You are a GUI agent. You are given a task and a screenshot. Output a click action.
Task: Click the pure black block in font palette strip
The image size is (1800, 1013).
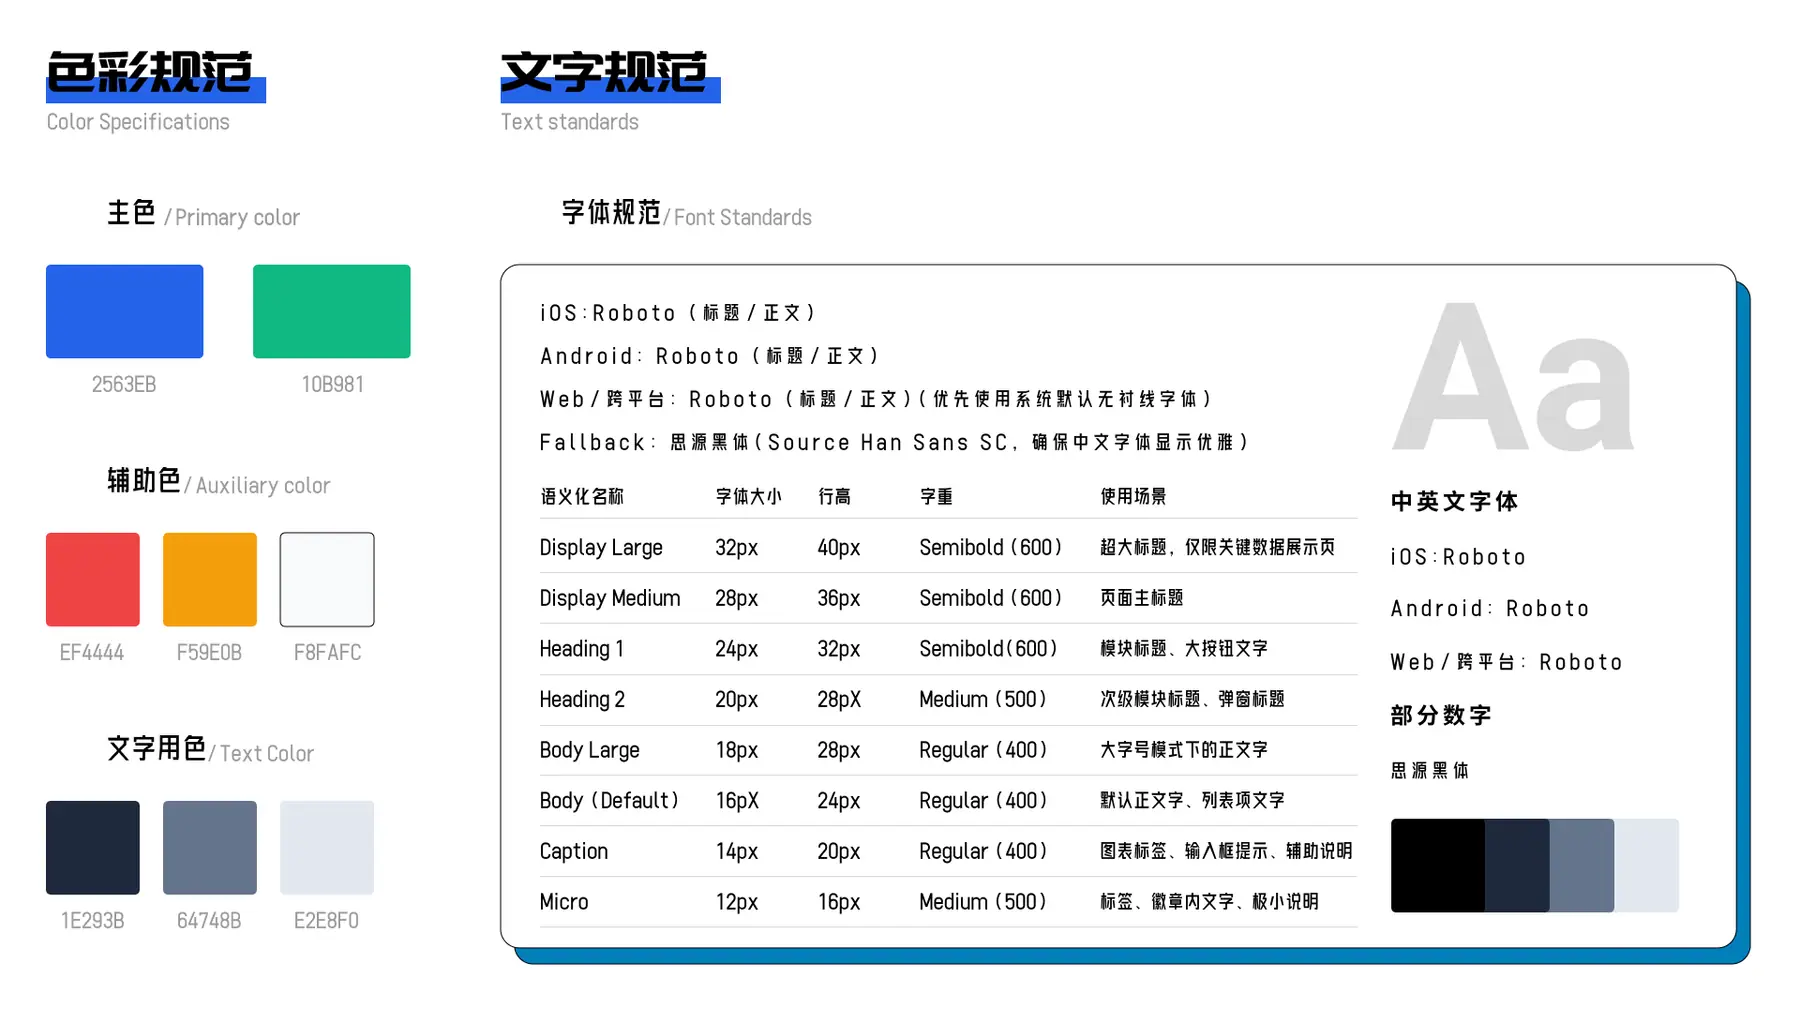click(1437, 865)
